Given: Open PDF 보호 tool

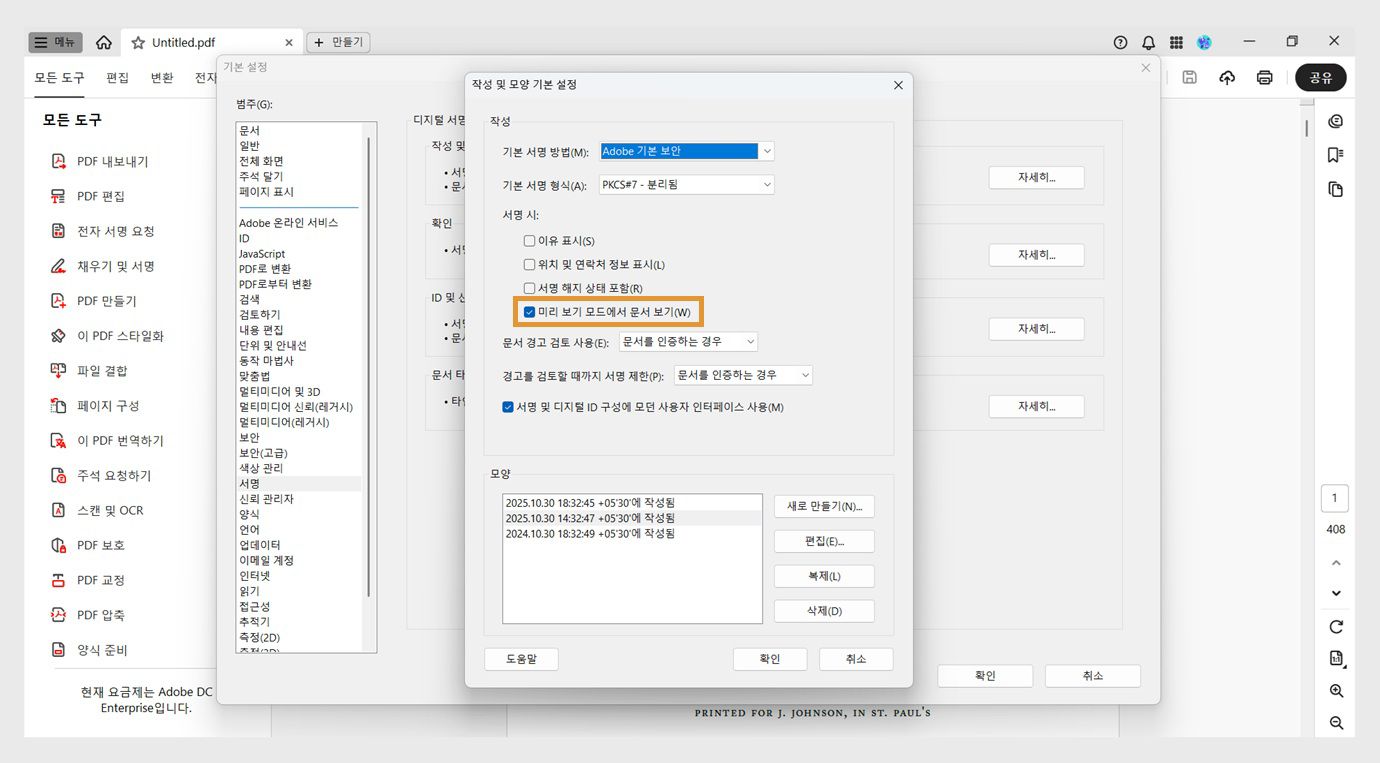Looking at the screenshot, I should pos(88,545).
